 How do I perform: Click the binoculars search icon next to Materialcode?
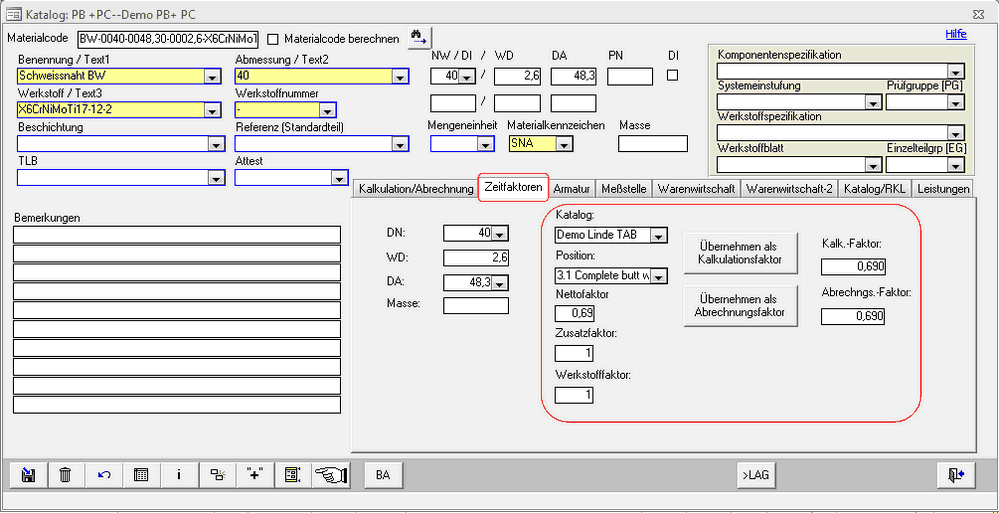coord(418,38)
